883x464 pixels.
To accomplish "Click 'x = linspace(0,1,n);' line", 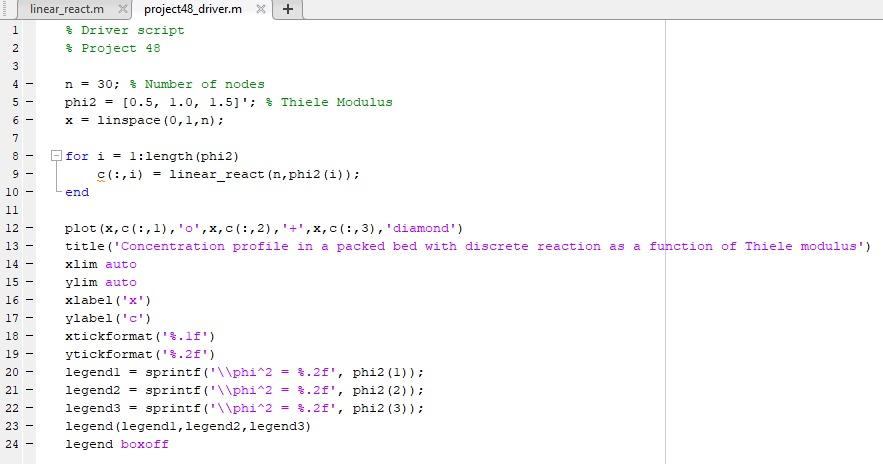I will (x=144, y=121).
